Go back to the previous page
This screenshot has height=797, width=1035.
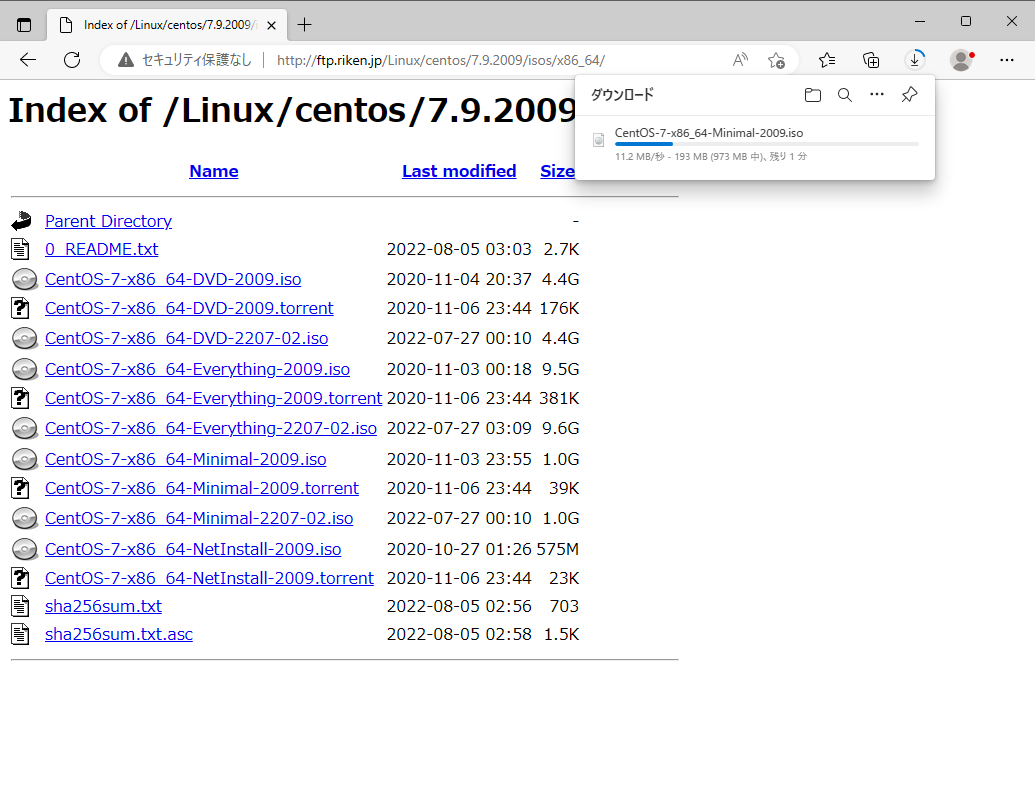[28, 60]
